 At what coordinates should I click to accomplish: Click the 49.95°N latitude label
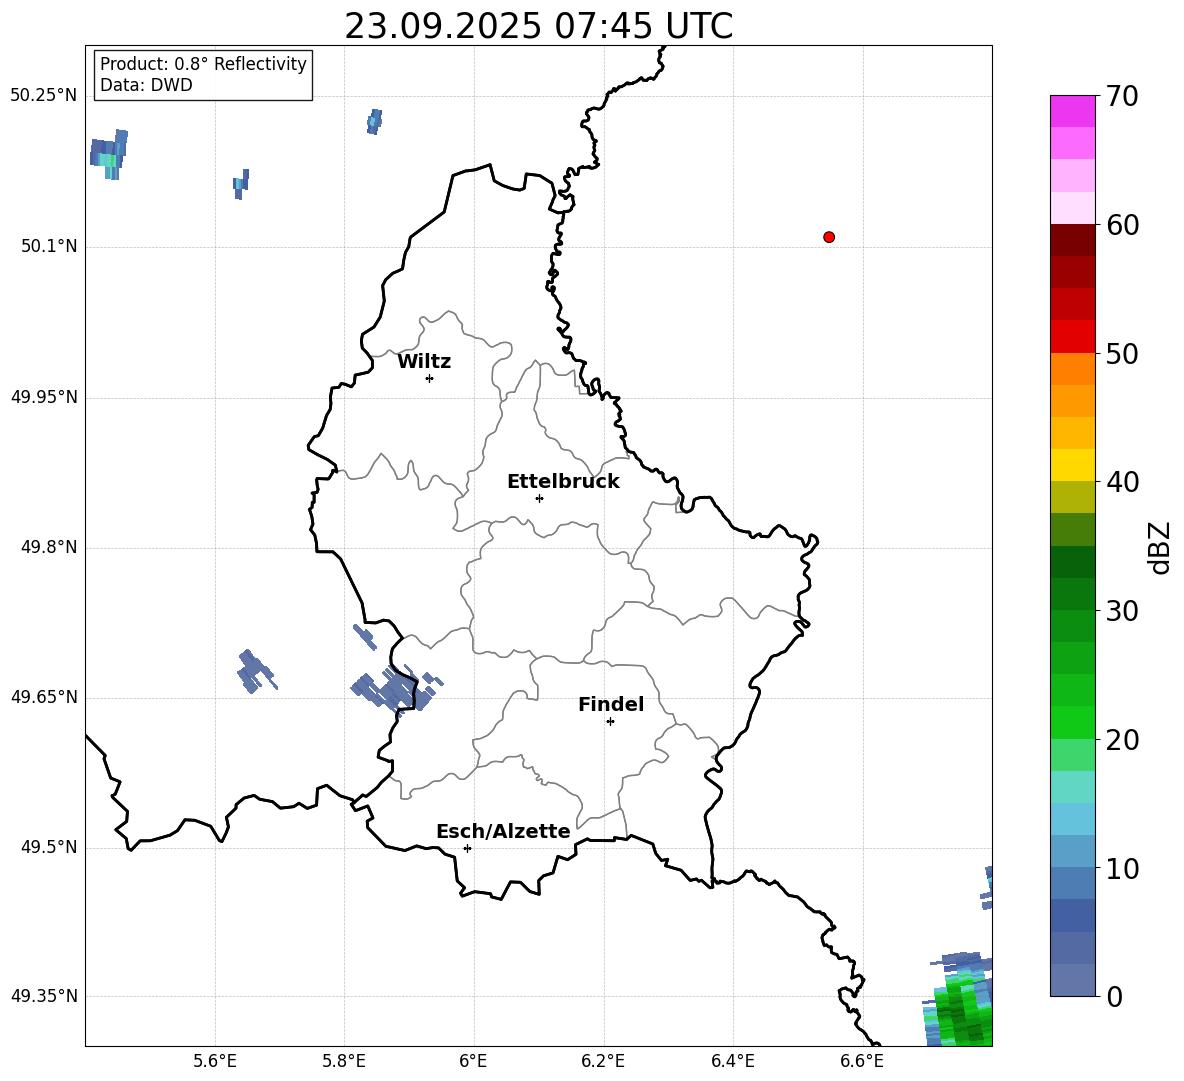point(44,397)
